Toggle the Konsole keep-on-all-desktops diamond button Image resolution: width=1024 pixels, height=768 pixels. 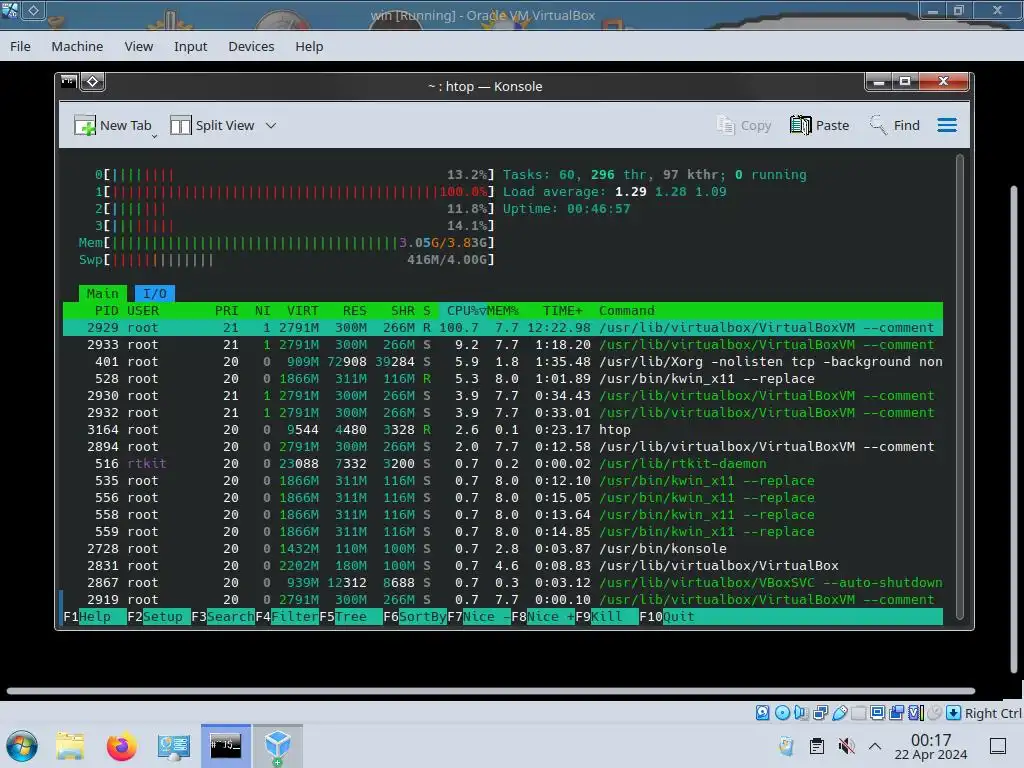[x=92, y=82]
